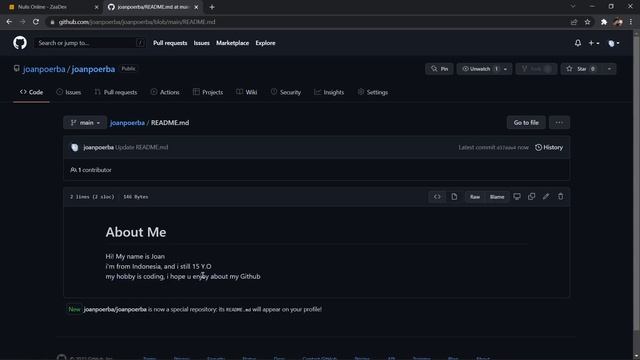Click the Unwatch button

(479, 69)
